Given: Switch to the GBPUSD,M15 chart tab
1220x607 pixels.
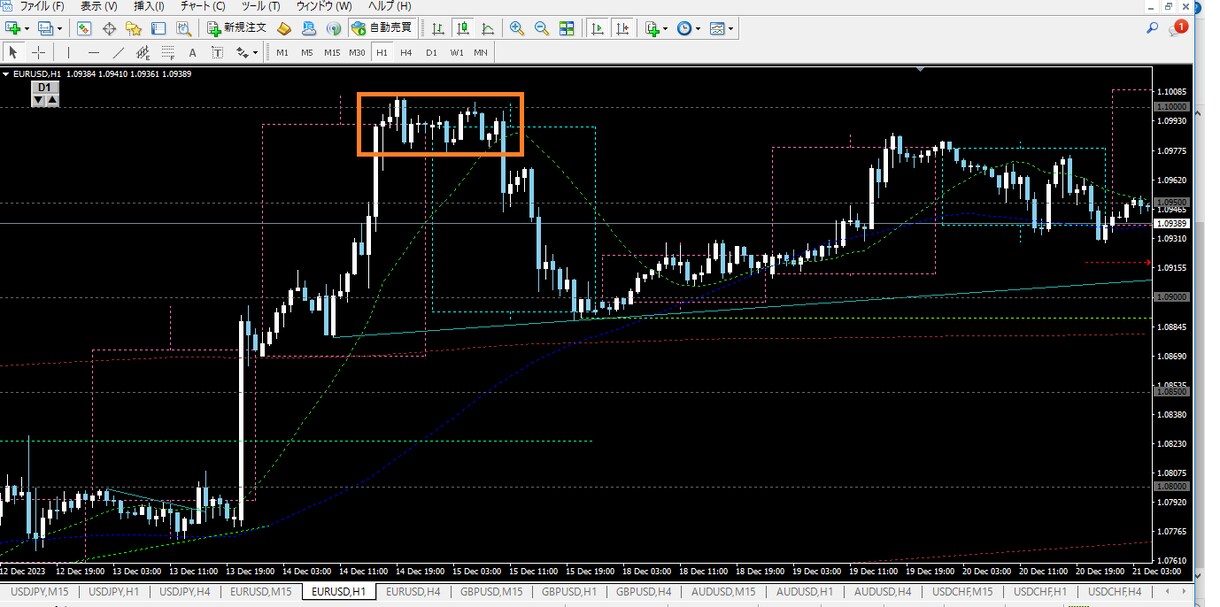Looking at the screenshot, I should pyautogui.click(x=491, y=592).
